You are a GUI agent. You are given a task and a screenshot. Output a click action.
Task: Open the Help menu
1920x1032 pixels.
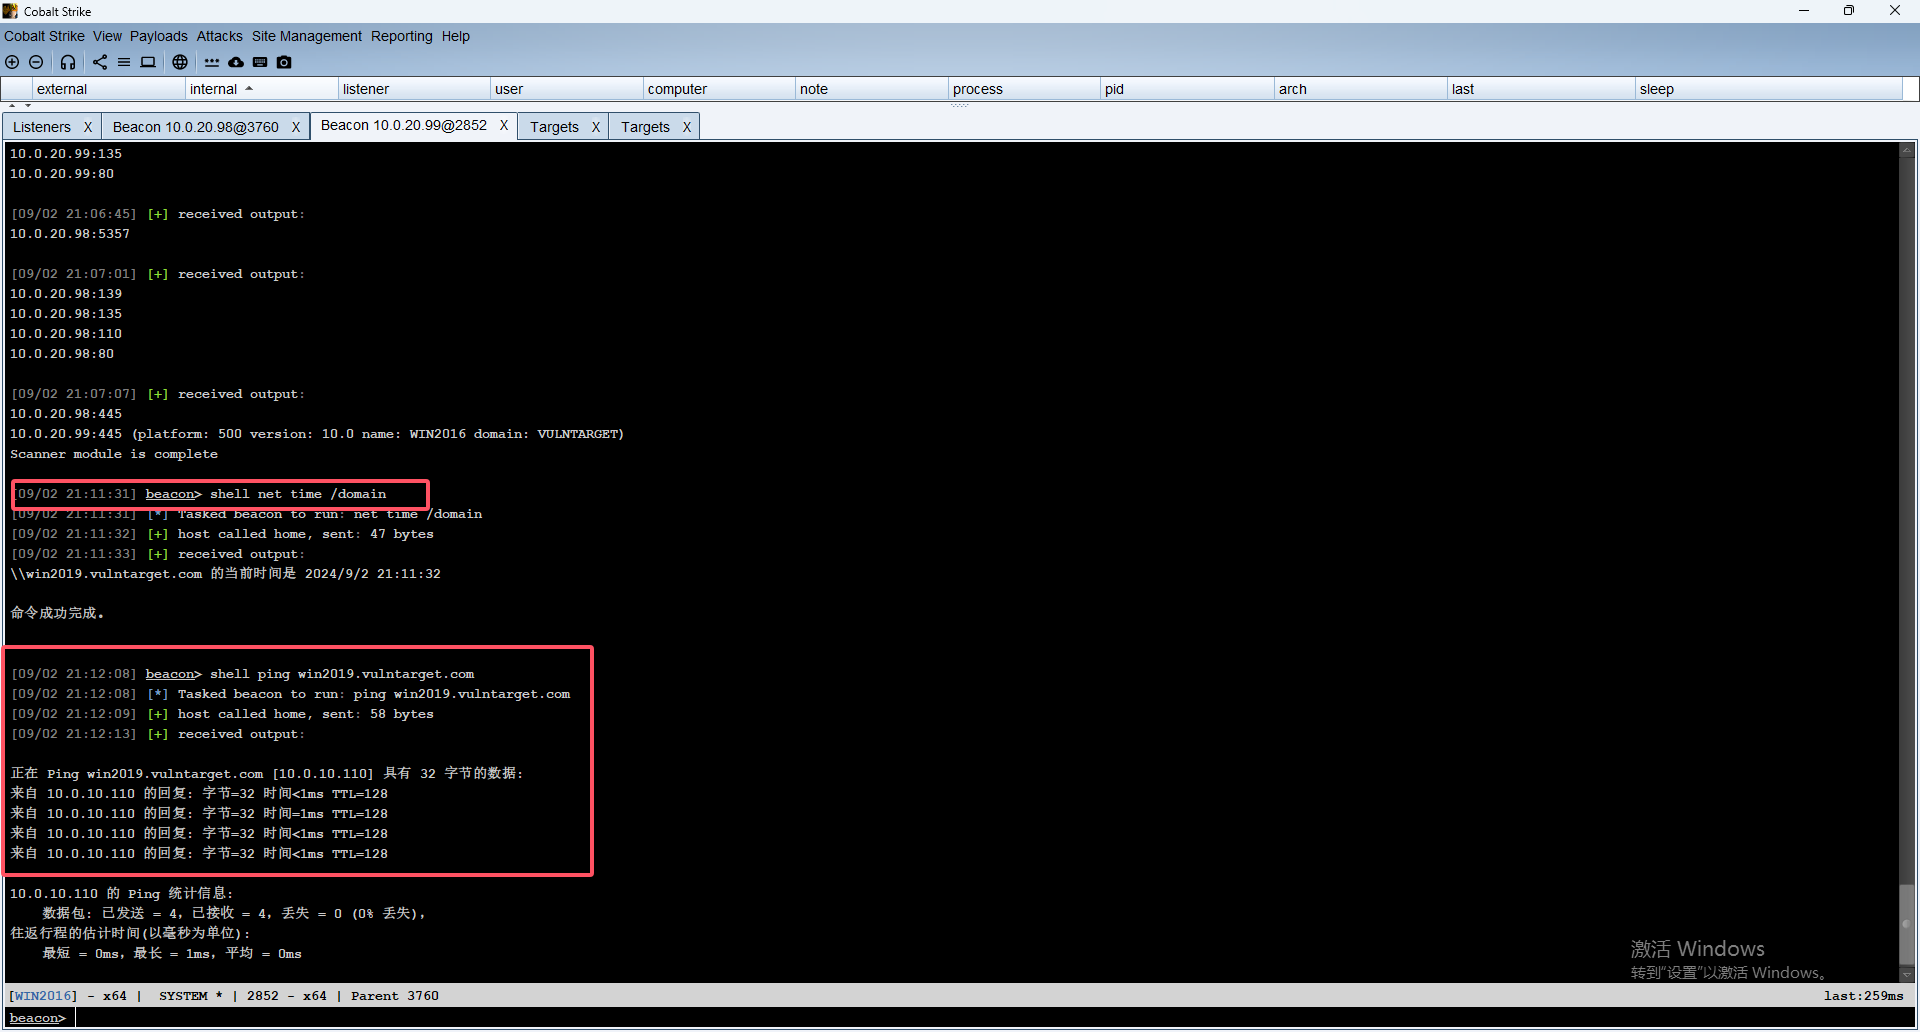point(455,36)
